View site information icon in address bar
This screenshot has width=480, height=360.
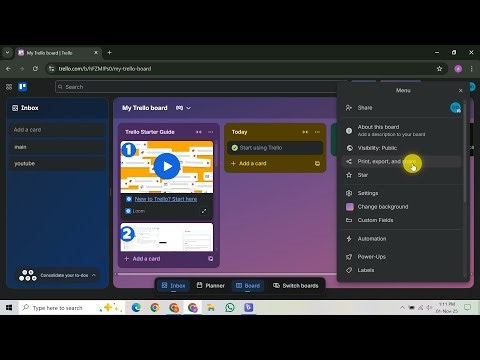[51, 69]
